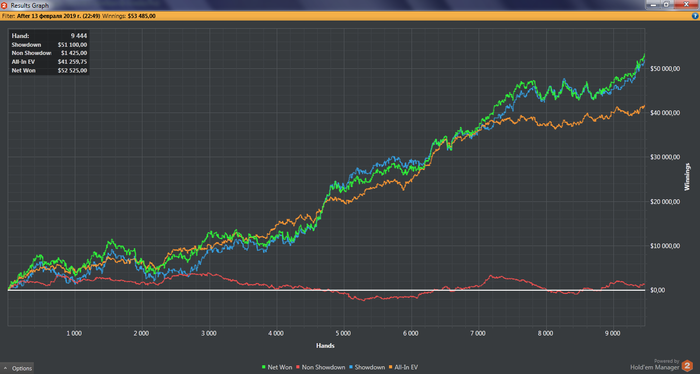
Task: Toggle the Net Won legend series
Action: [x=277, y=367]
